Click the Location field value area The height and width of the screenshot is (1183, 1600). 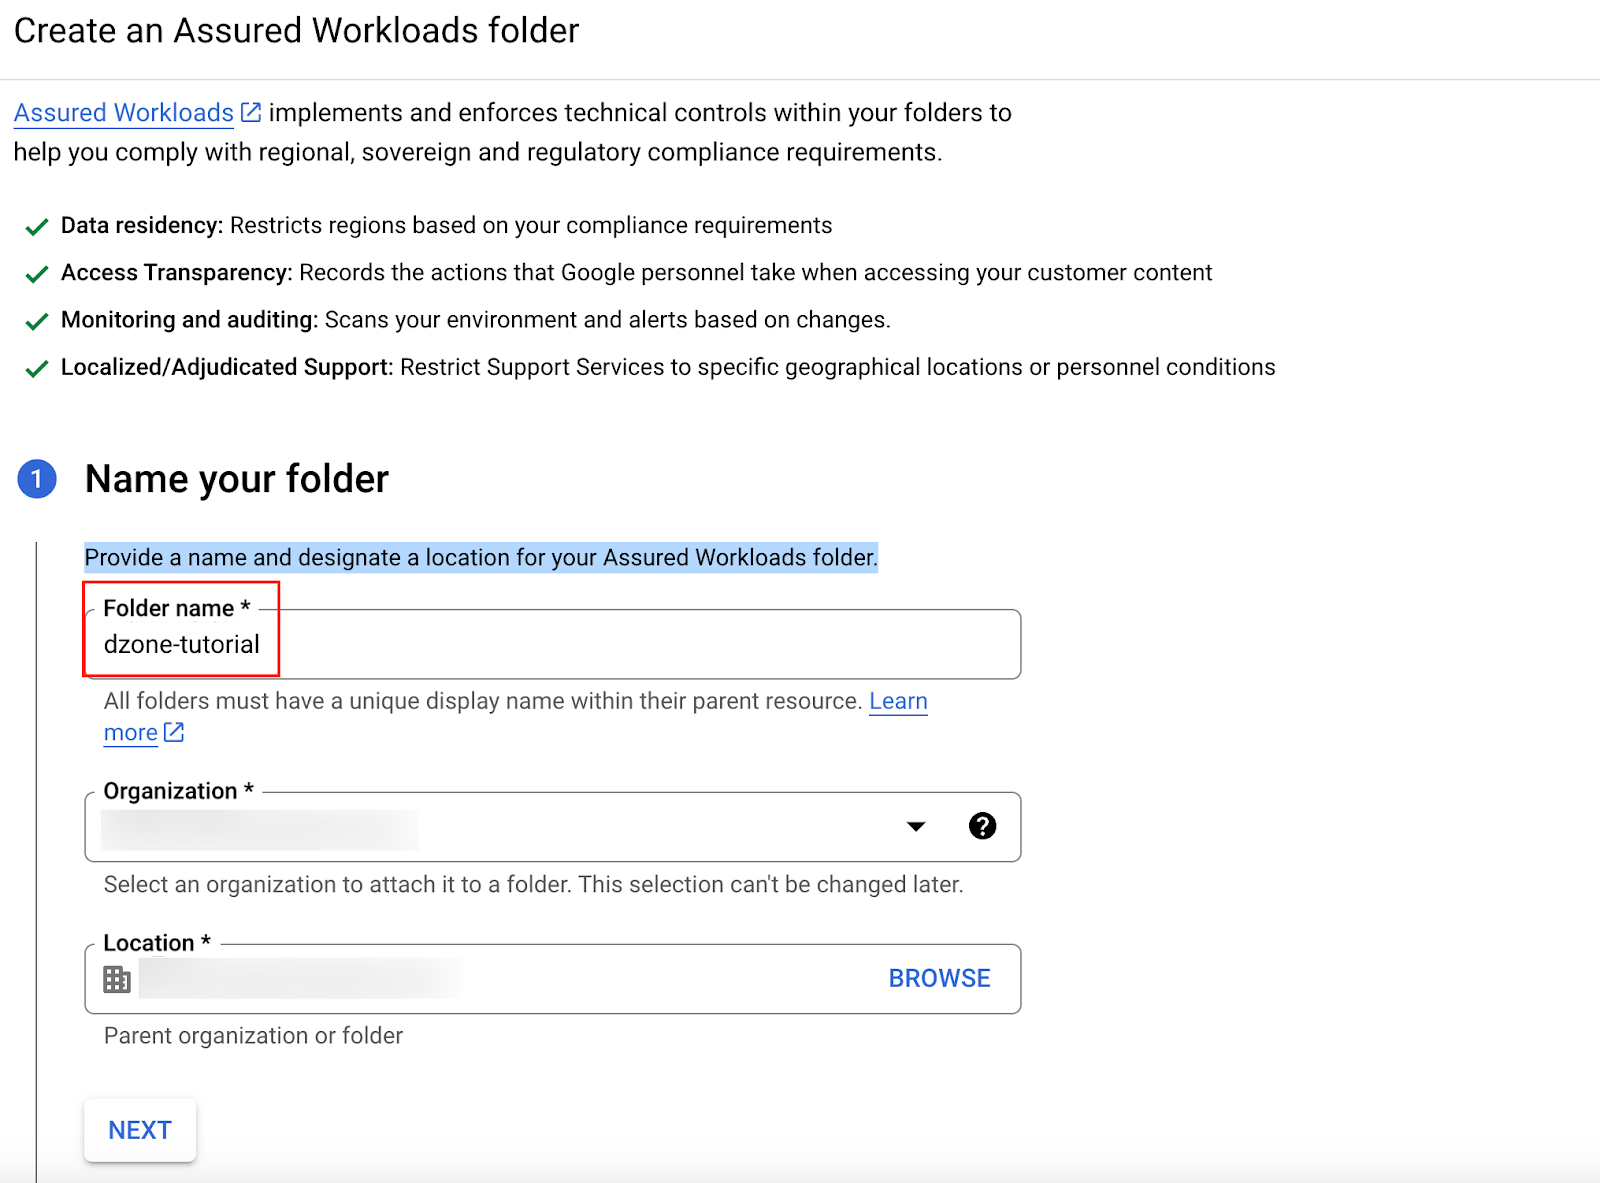[x=300, y=979]
